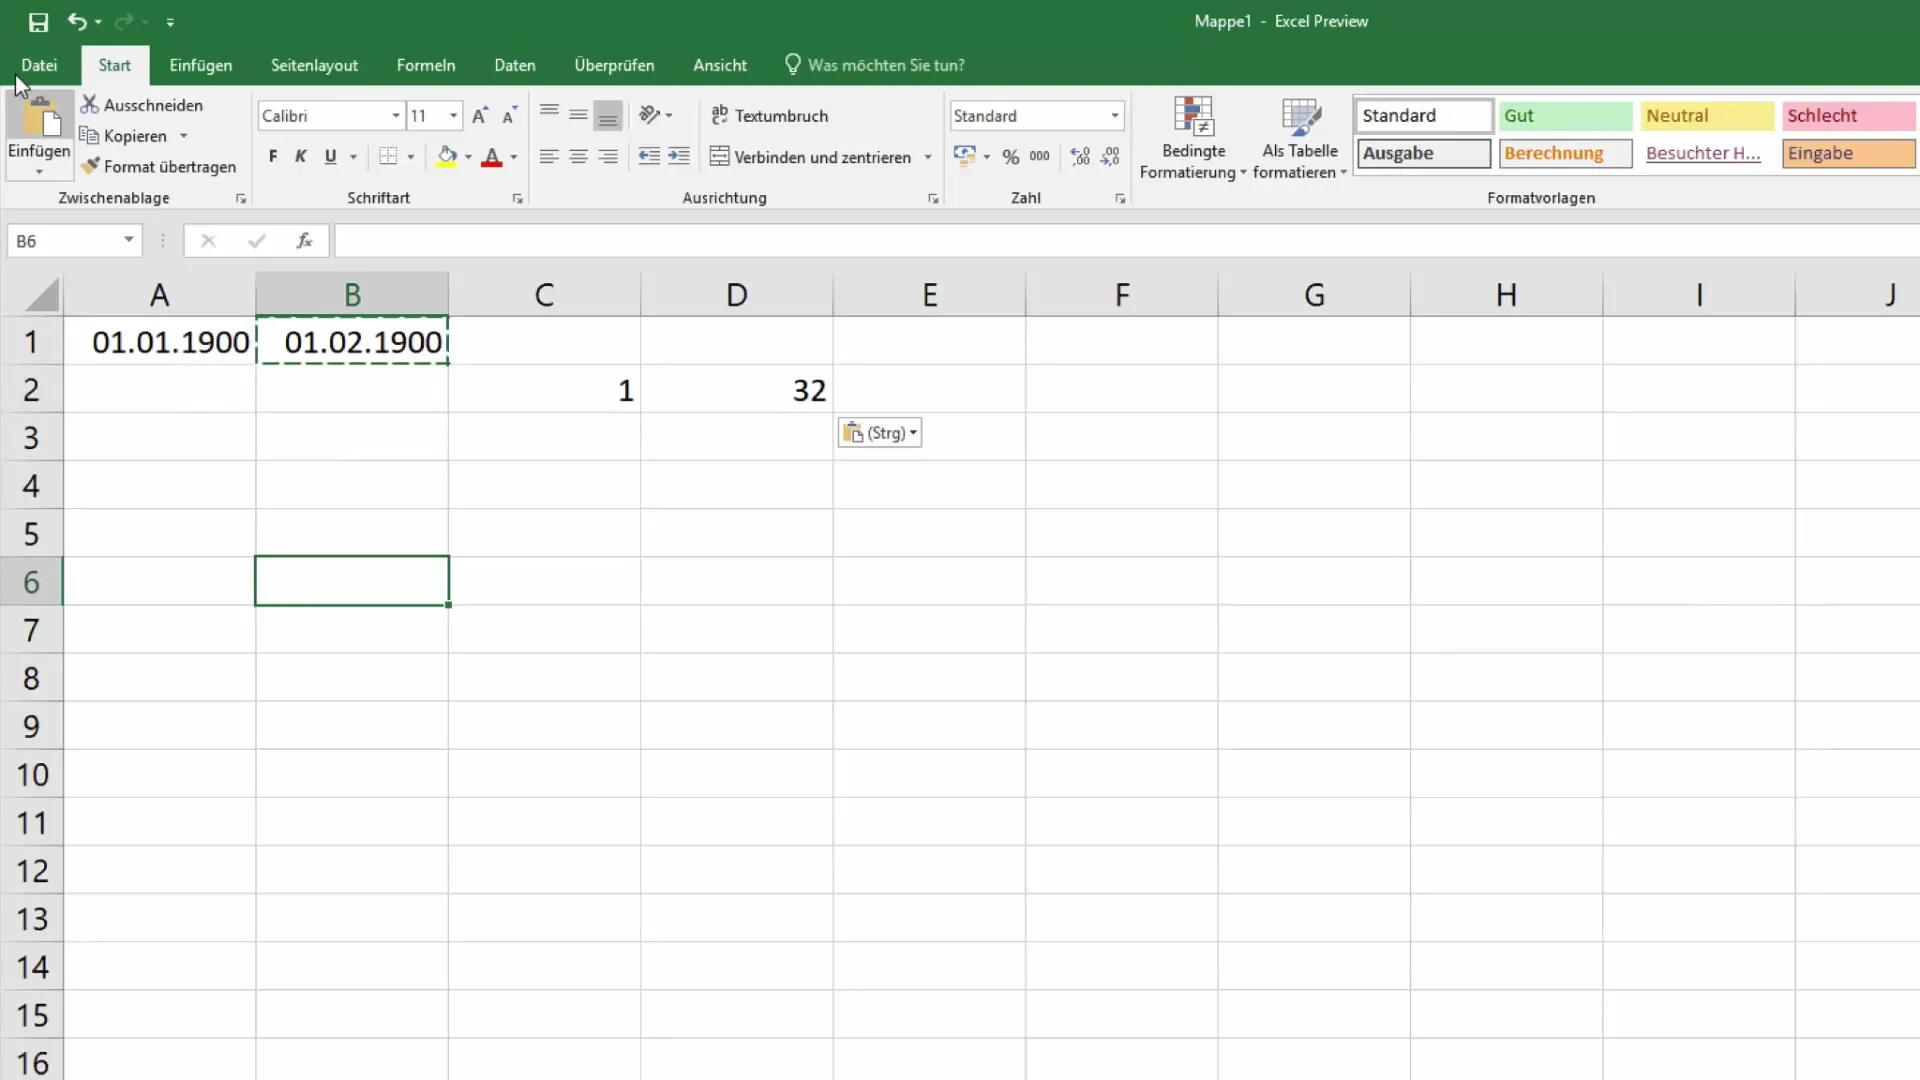Switch to the Seitenlayout tab
This screenshot has width=1920, height=1080.
pyautogui.click(x=314, y=65)
